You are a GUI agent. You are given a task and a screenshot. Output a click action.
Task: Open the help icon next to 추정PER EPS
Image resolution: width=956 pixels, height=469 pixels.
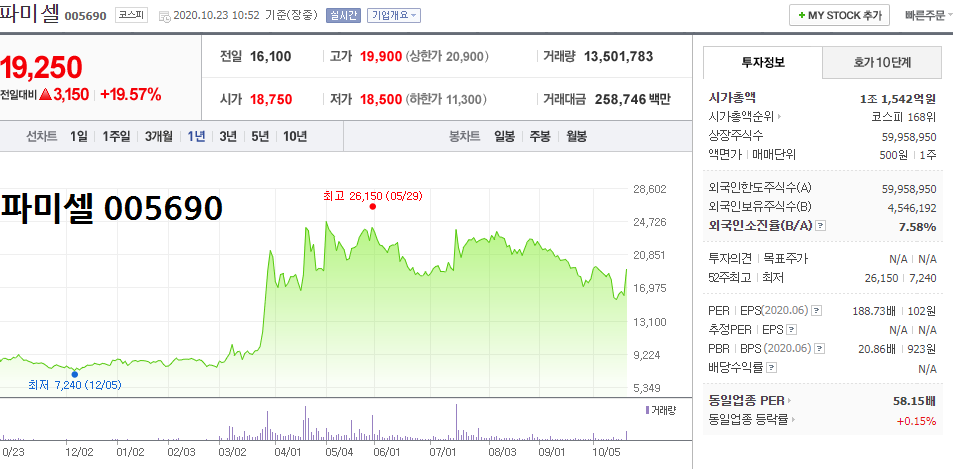tap(792, 330)
